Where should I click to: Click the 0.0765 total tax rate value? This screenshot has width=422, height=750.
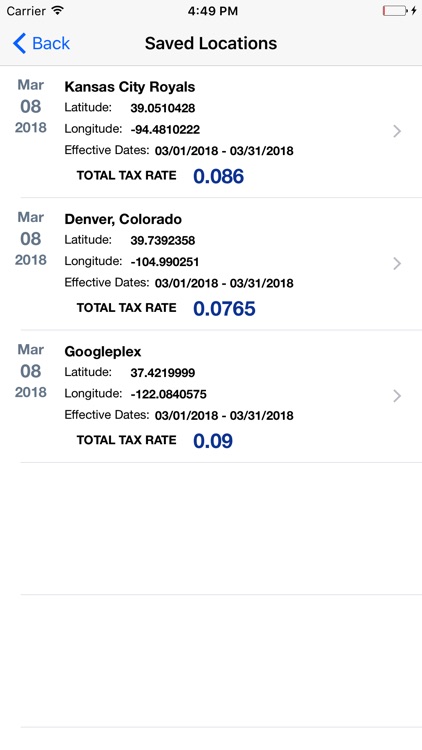point(224,309)
